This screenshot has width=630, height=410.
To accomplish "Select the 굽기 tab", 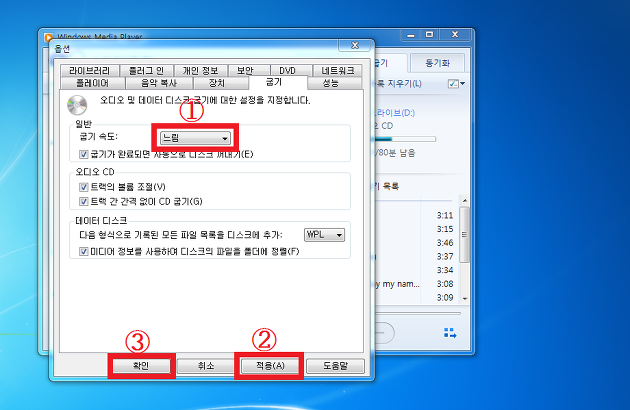I will (x=278, y=82).
